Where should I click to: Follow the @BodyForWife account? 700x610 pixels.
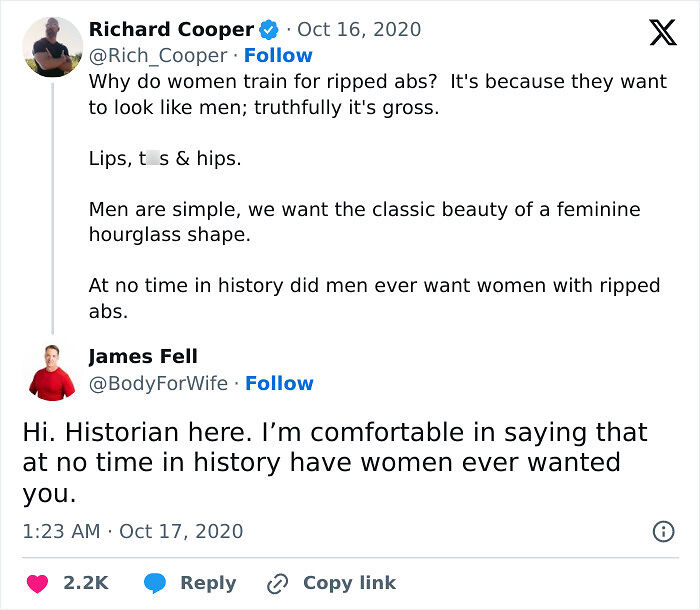point(279,383)
